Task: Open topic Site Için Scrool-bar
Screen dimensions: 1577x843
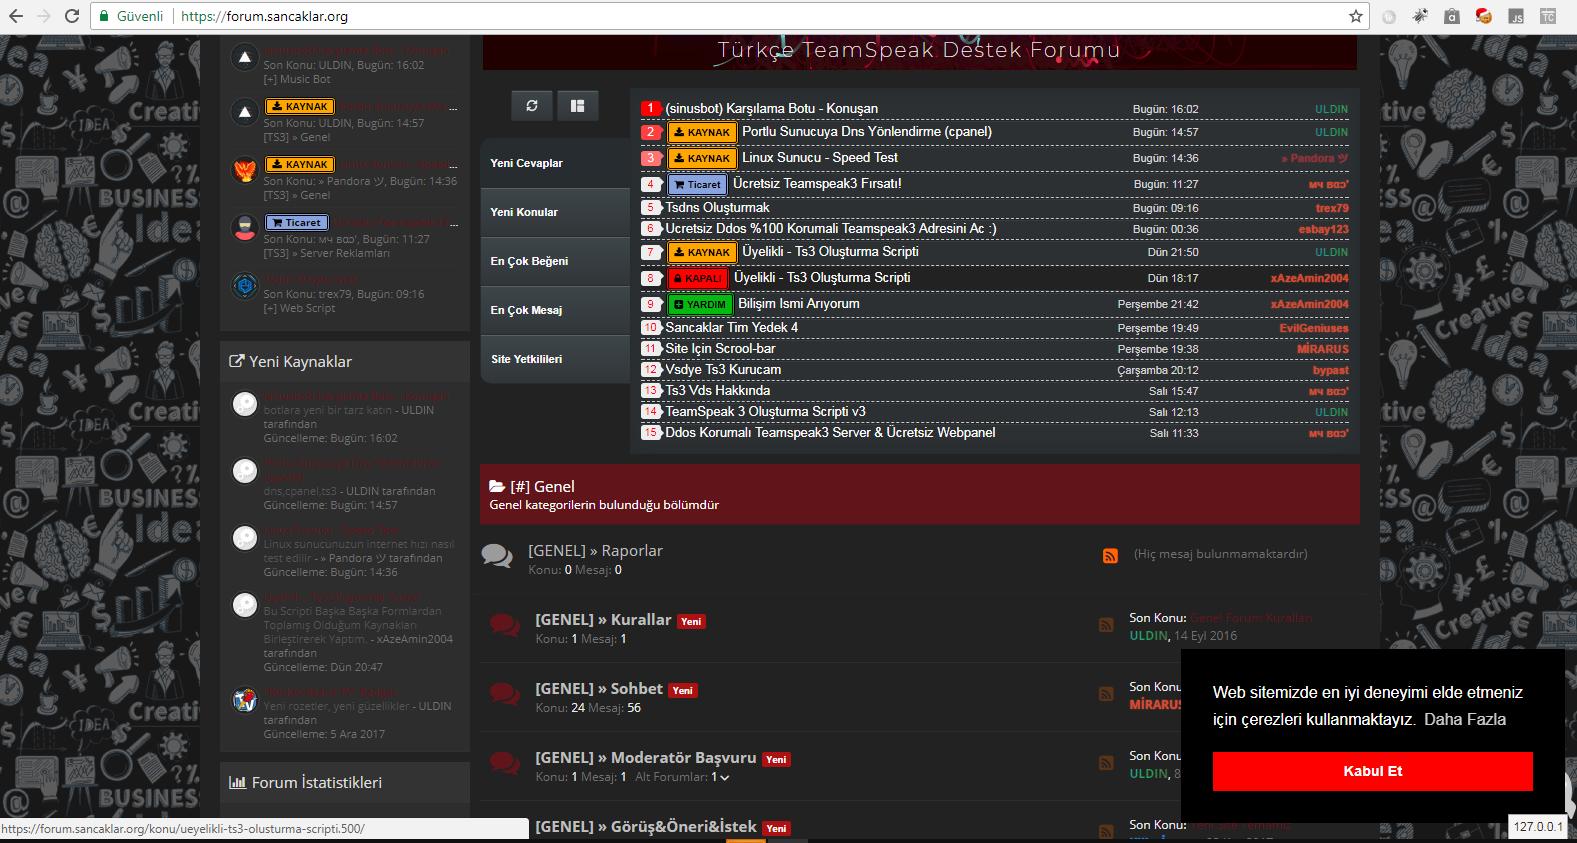Action: tap(721, 349)
